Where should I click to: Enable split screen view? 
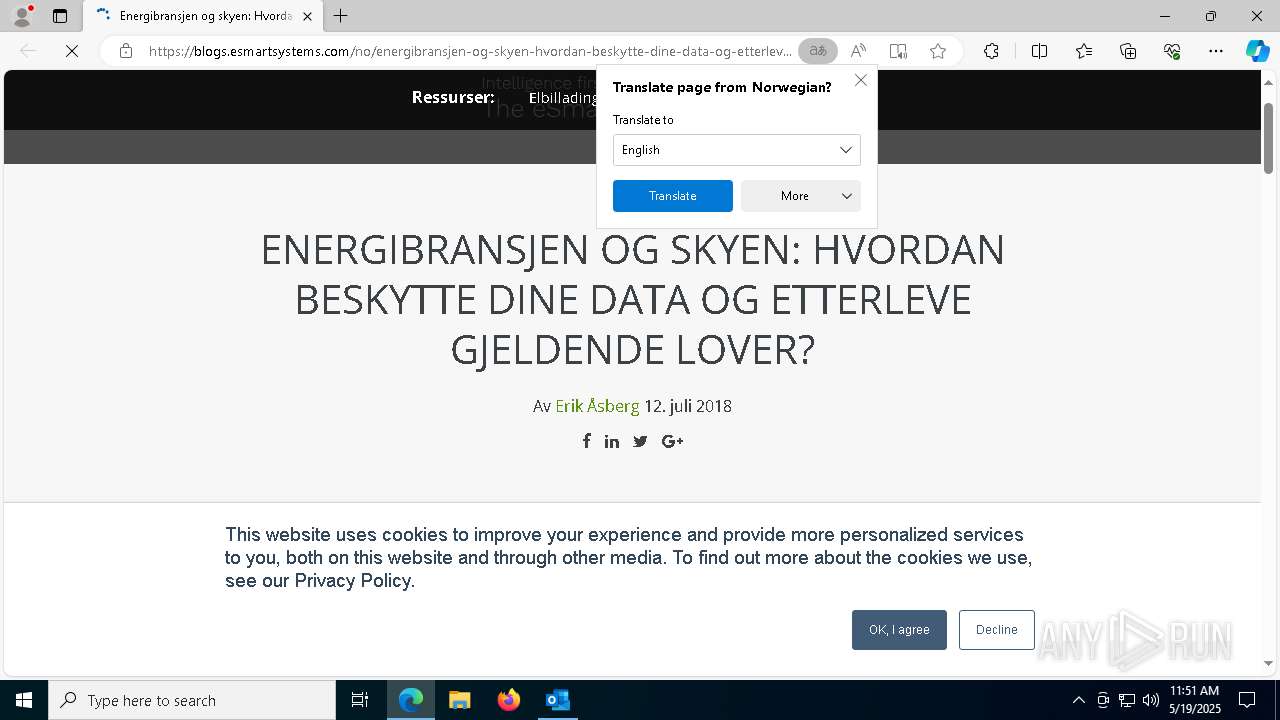pyautogui.click(x=1039, y=51)
